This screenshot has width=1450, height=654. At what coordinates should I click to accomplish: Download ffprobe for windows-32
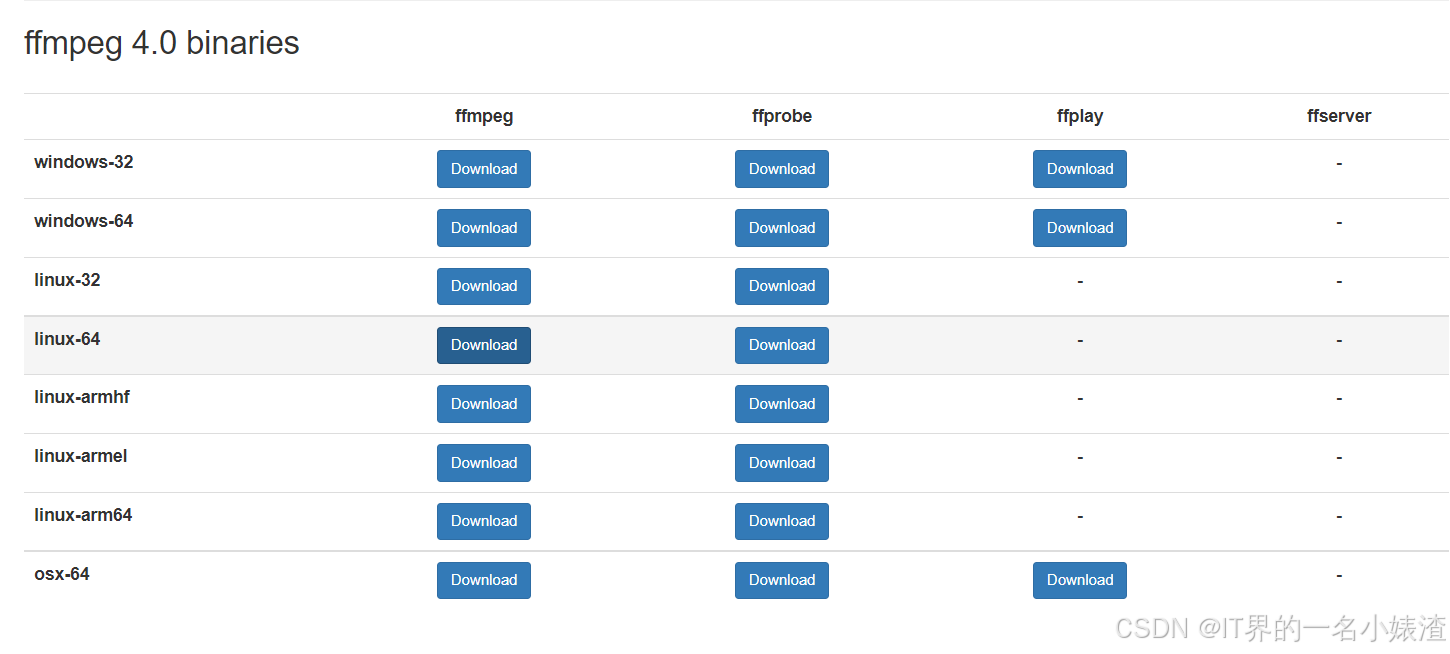(x=782, y=169)
